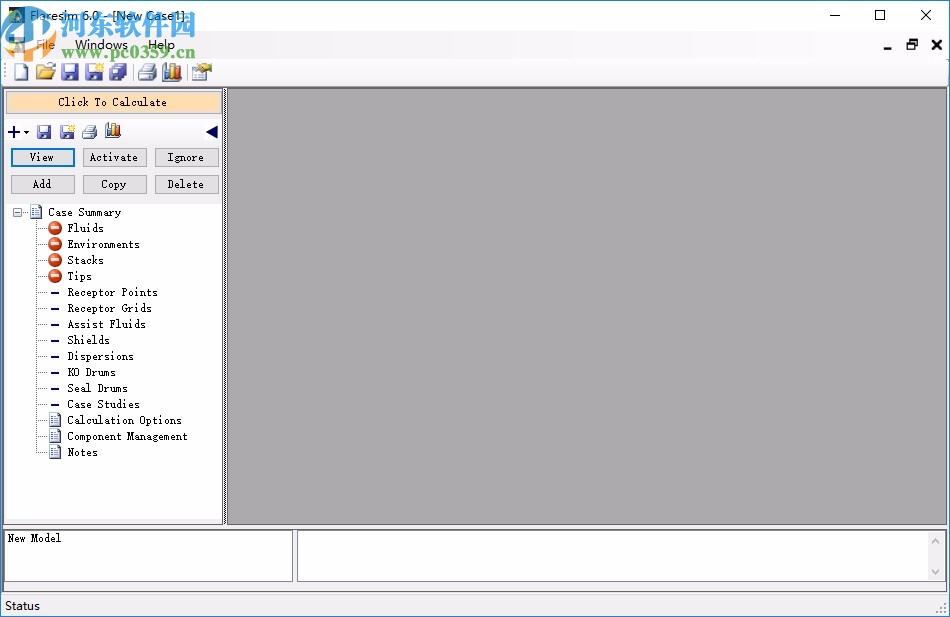Click the Status label in the status bar
950x617 pixels.
tap(22, 605)
